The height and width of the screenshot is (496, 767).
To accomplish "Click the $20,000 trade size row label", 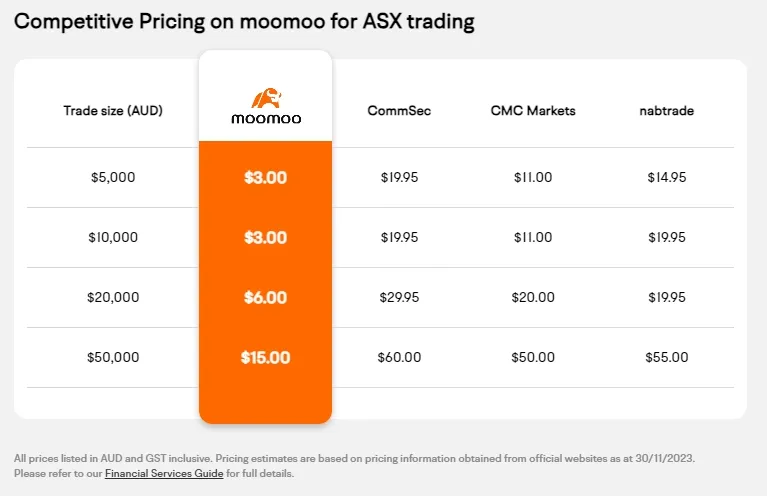I will [113, 297].
